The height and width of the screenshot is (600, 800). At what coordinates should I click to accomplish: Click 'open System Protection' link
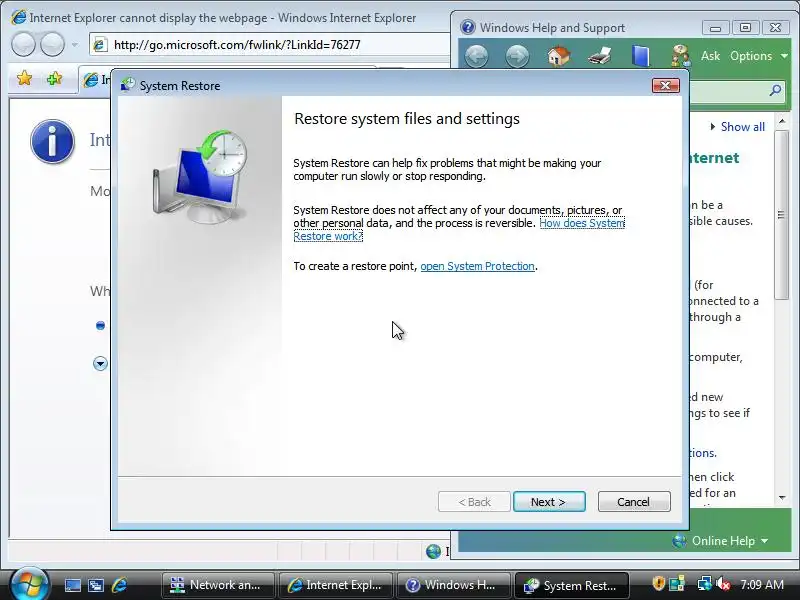tap(477, 266)
